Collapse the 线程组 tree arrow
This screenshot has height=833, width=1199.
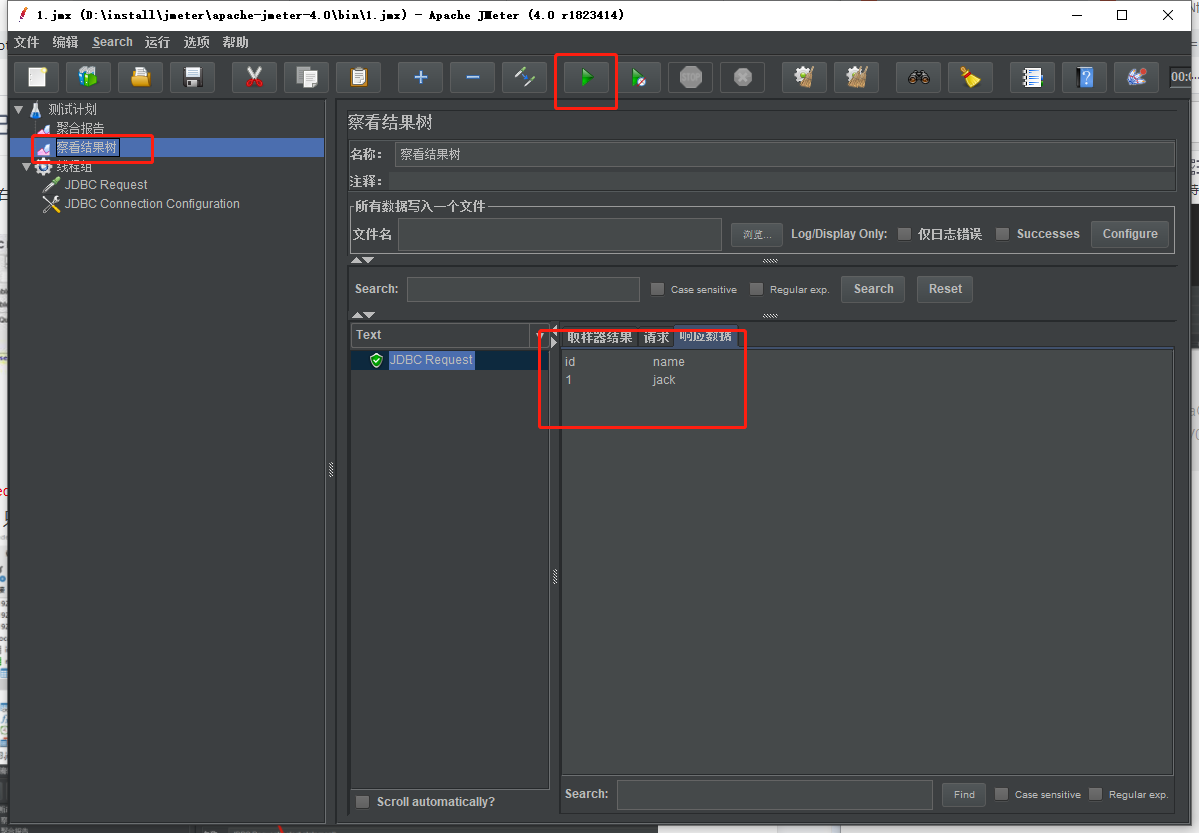point(27,167)
